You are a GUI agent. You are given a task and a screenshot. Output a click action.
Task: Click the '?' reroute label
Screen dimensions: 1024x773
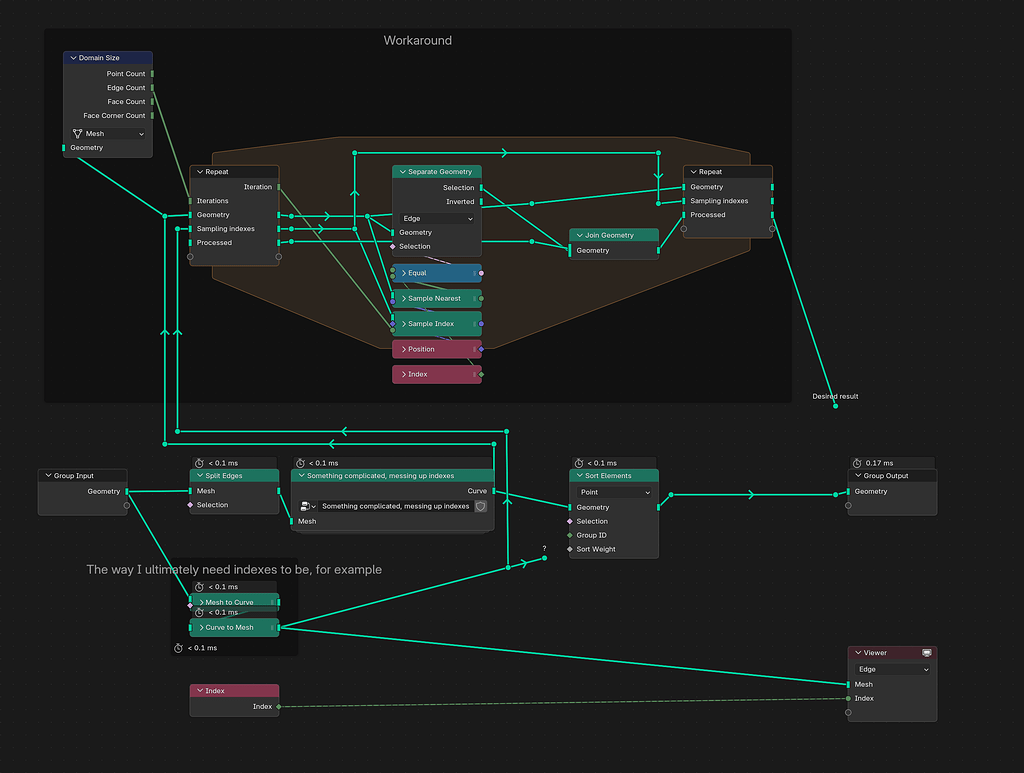pos(544,548)
